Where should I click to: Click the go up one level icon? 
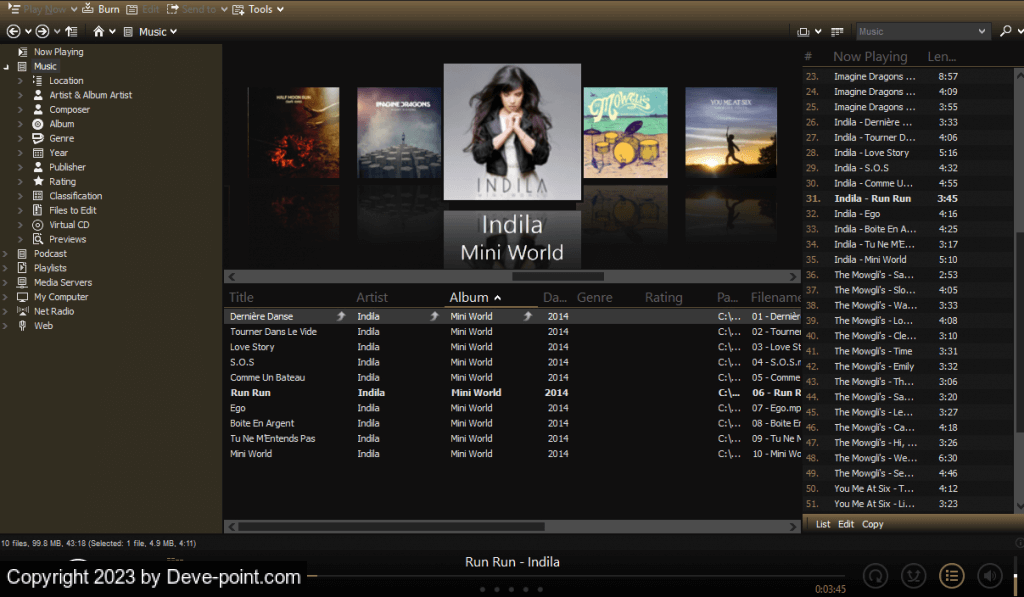pos(71,32)
